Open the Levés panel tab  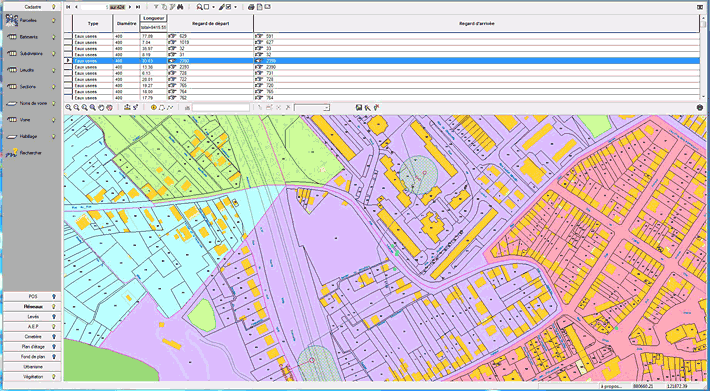pos(32,316)
